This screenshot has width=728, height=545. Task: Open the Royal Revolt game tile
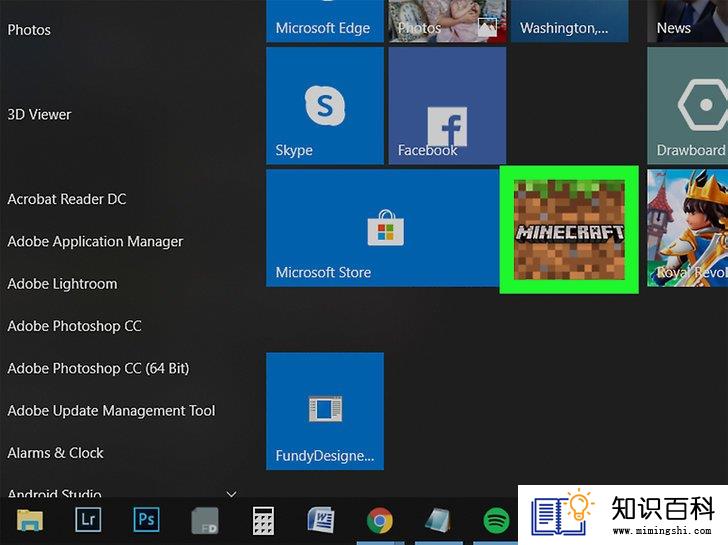click(688, 228)
